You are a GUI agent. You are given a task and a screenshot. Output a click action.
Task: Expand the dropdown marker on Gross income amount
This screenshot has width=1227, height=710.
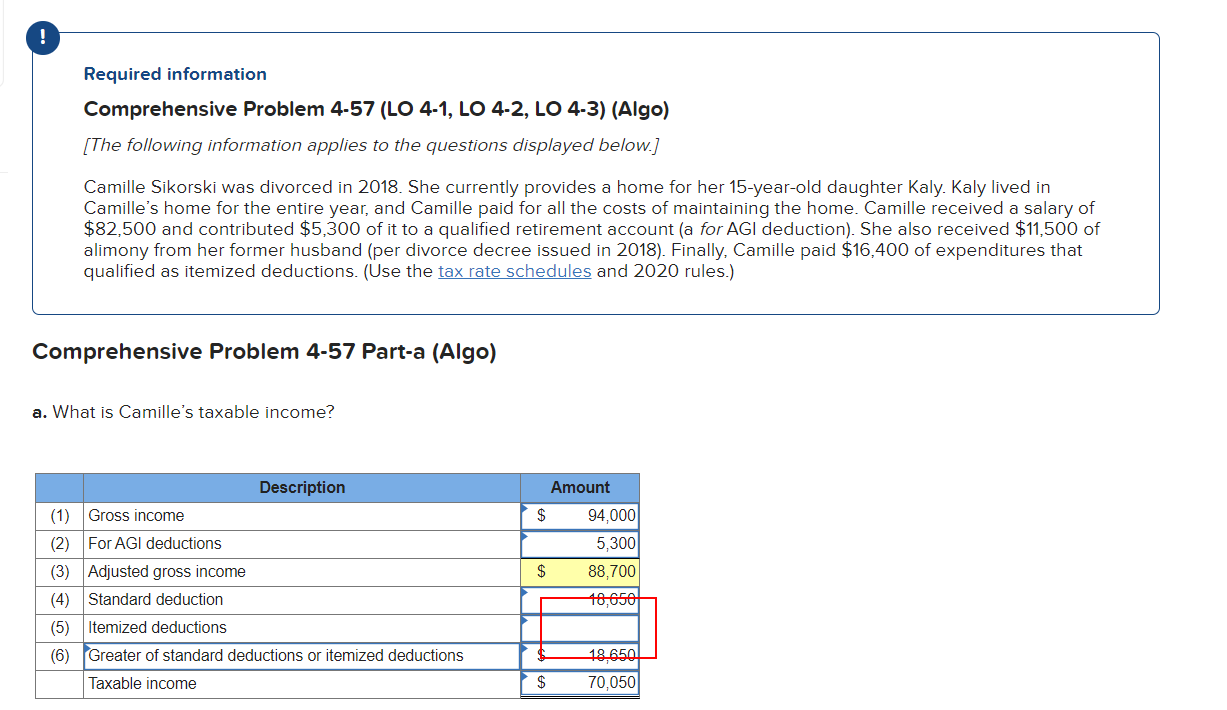(525, 510)
